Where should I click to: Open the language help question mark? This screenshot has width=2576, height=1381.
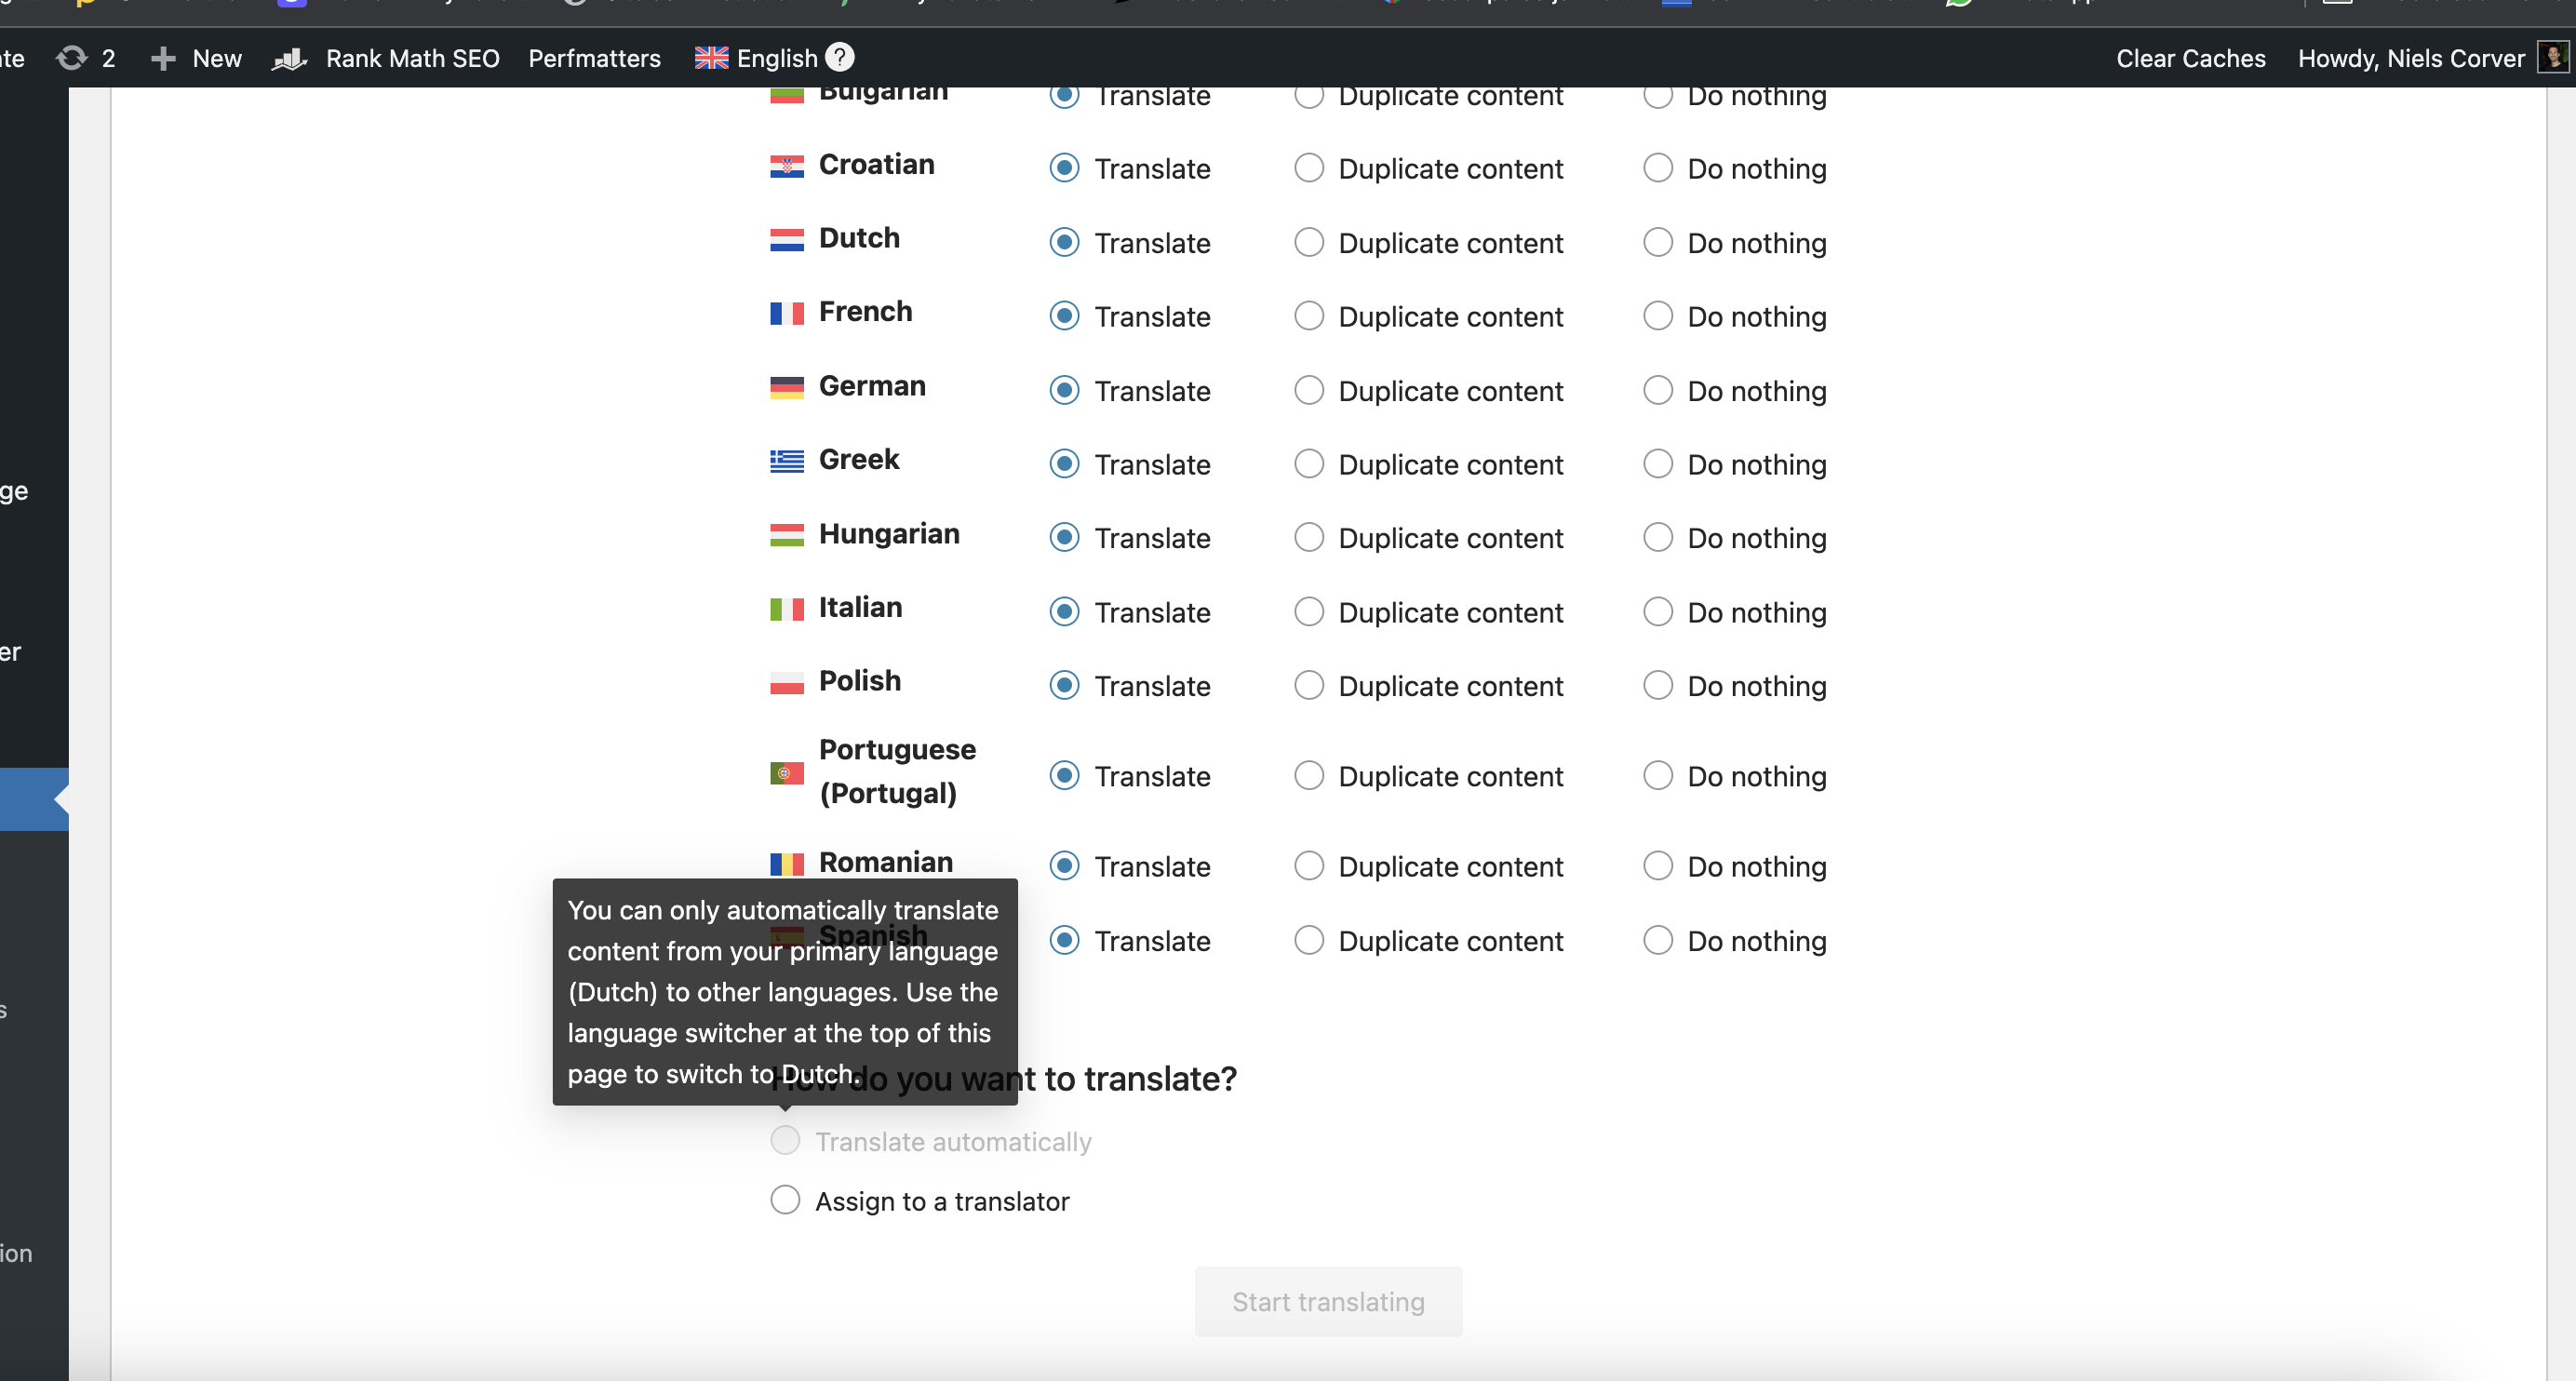(x=840, y=57)
